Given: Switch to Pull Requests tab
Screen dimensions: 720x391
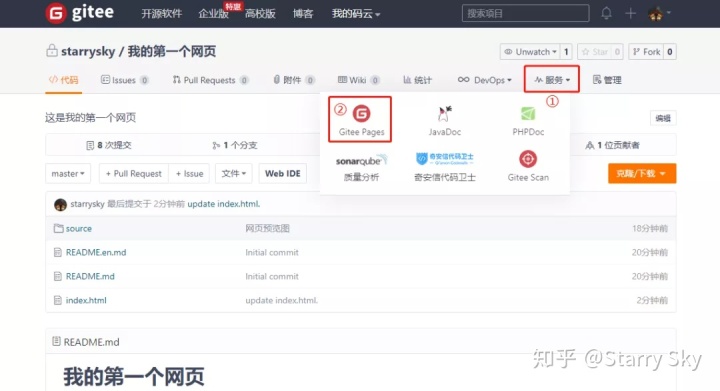Looking at the screenshot, I should point(210,80).
